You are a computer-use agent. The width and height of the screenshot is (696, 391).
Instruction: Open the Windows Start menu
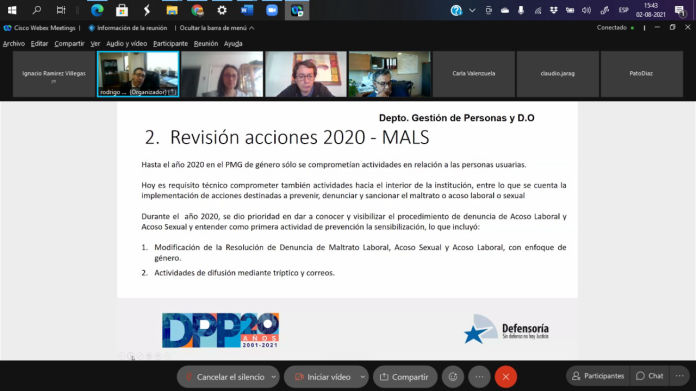(x=12, y=10)
